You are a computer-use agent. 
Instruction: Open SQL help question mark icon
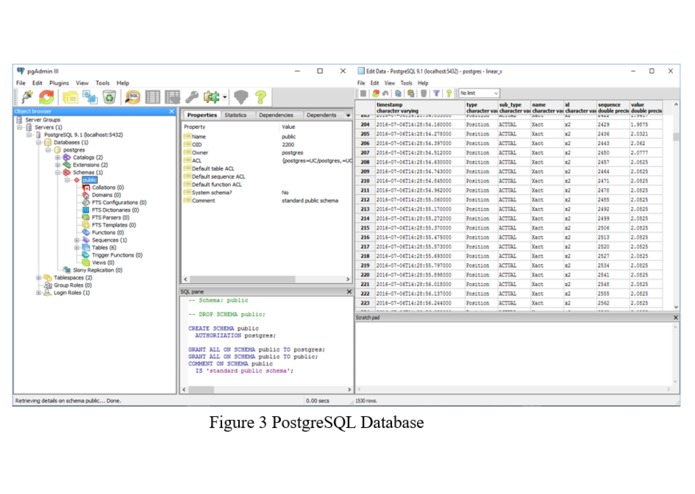coord(261,97)
